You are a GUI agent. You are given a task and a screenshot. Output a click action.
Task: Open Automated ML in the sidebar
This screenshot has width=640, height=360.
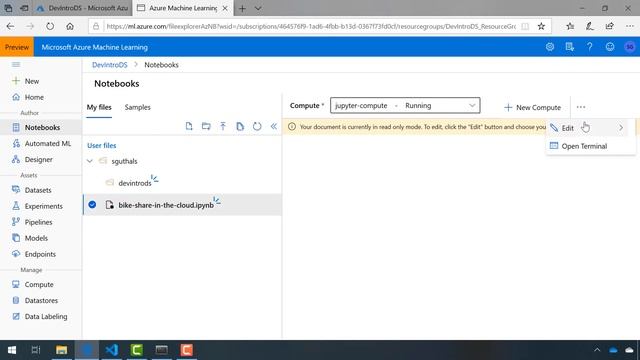41,143
